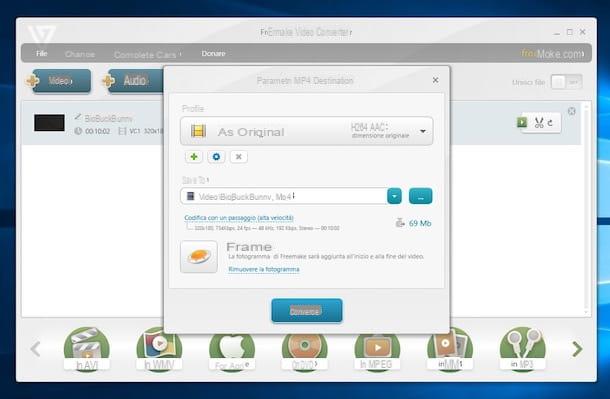Rename file using the pencil icon
Viewport: 610px width, 399px height.
coord(78,117)
